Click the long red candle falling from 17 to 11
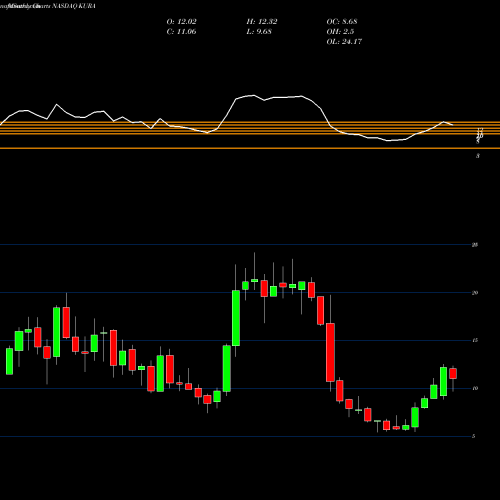This screenshot has width=500, height=500. (330, 352)
